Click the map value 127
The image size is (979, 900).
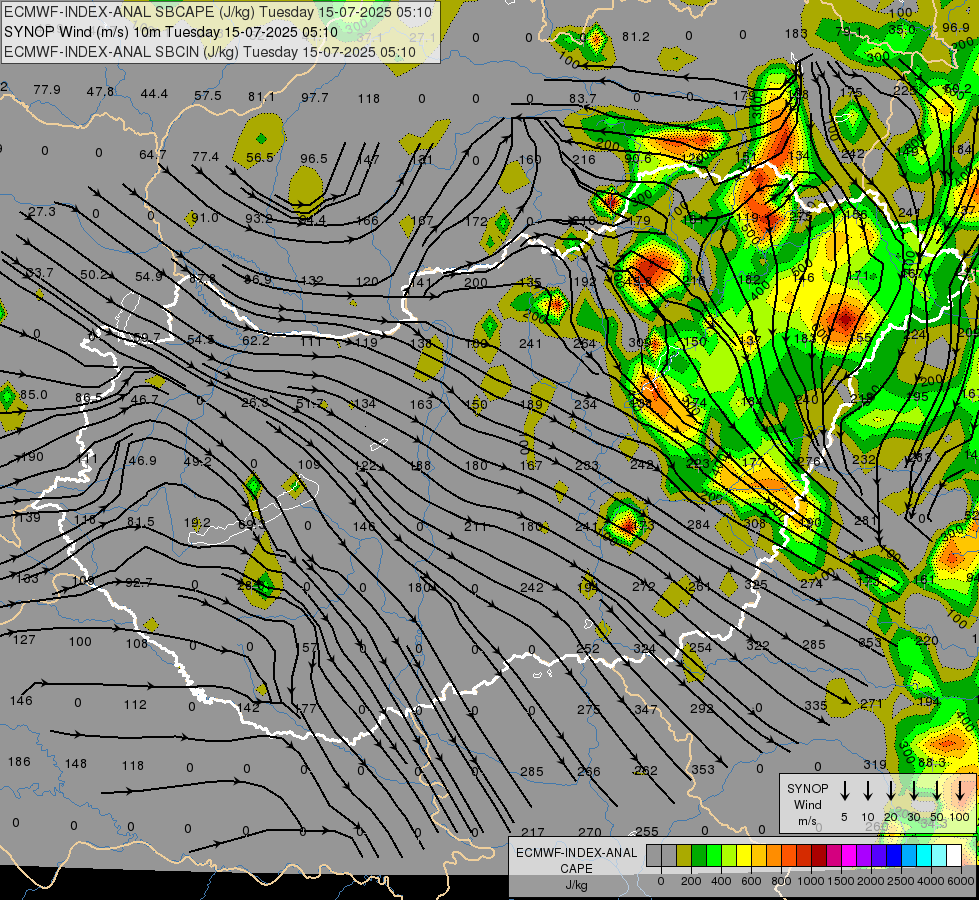24,639
